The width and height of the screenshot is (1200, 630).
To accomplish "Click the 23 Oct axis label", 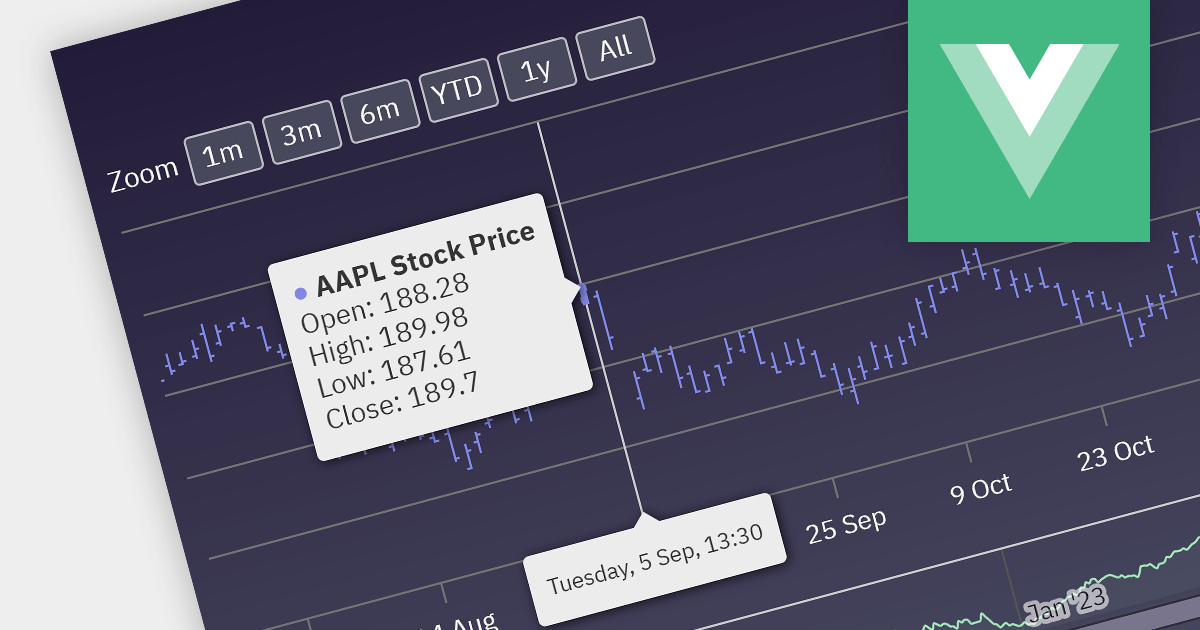I will (x=1115, y=453).
